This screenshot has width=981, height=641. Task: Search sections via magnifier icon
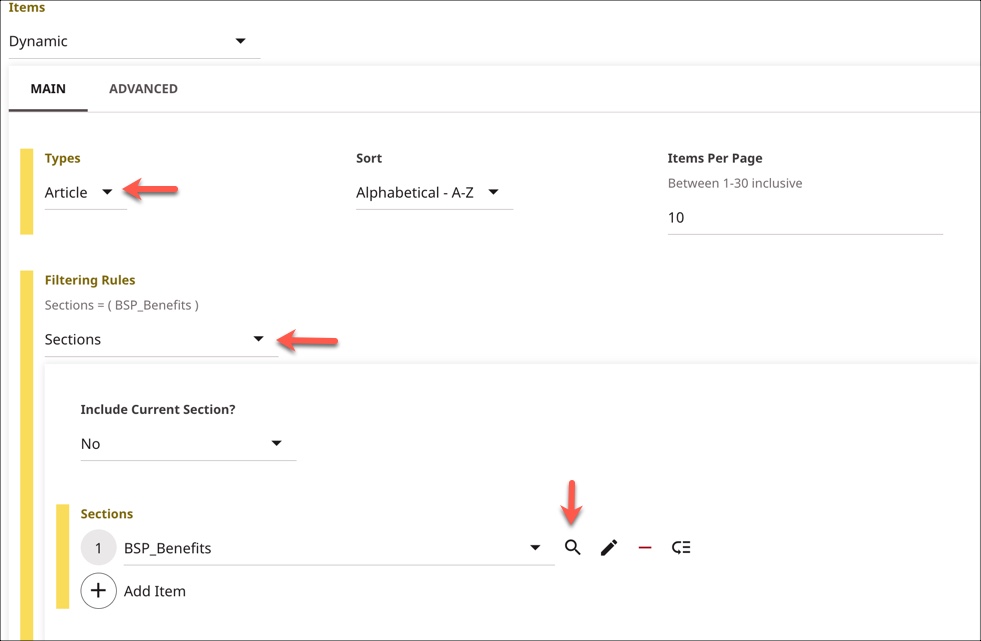572,548
